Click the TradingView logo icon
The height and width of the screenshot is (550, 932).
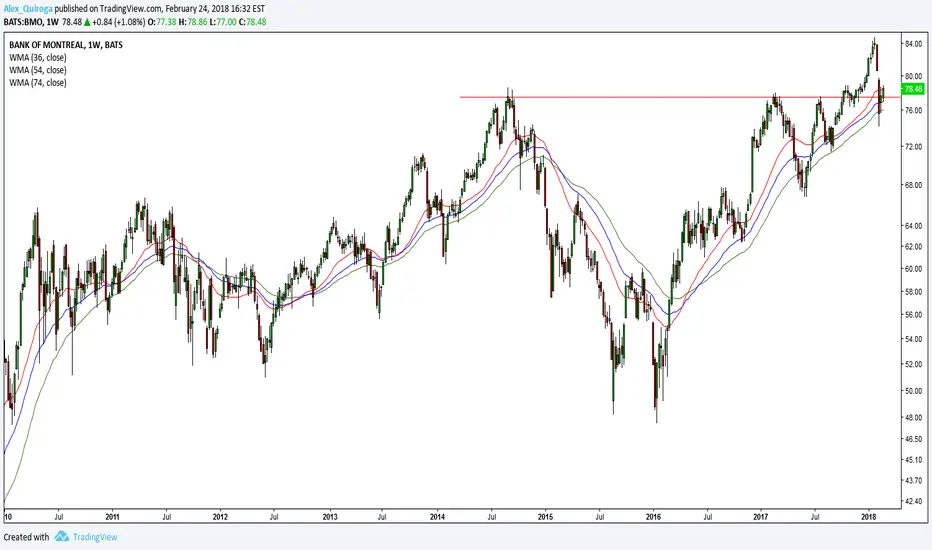62,536
